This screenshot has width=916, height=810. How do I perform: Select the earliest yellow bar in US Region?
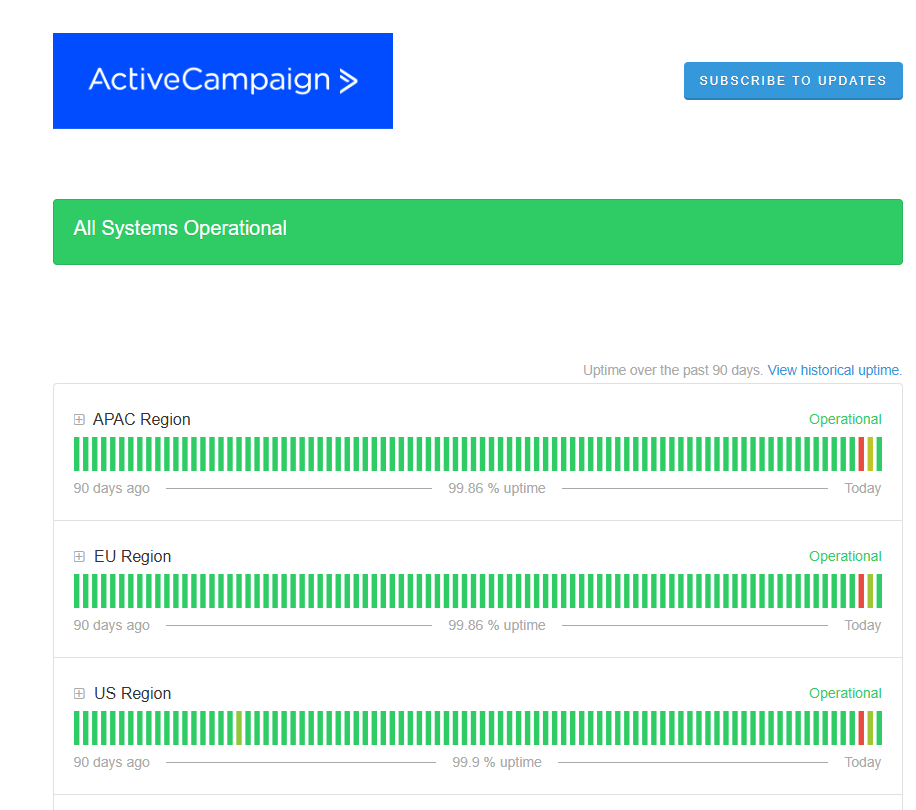[239, 728]
